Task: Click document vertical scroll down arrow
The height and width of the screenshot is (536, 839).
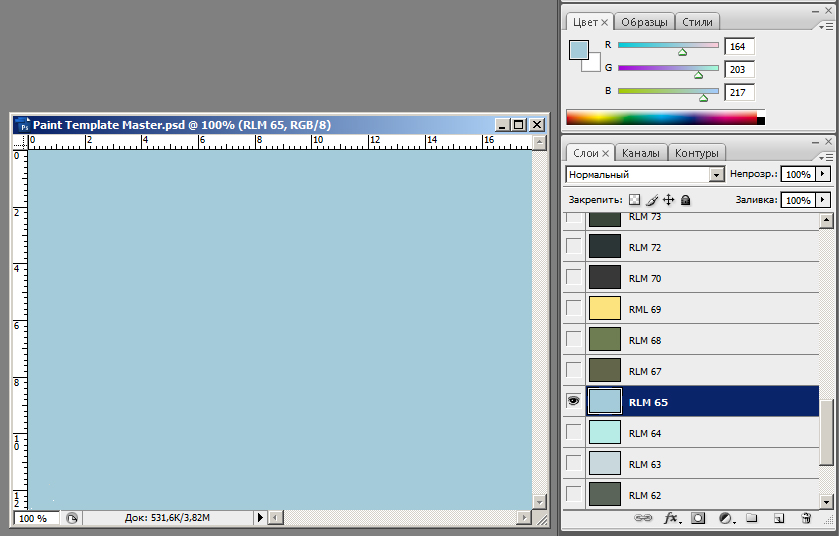Action: coord(539,502)
